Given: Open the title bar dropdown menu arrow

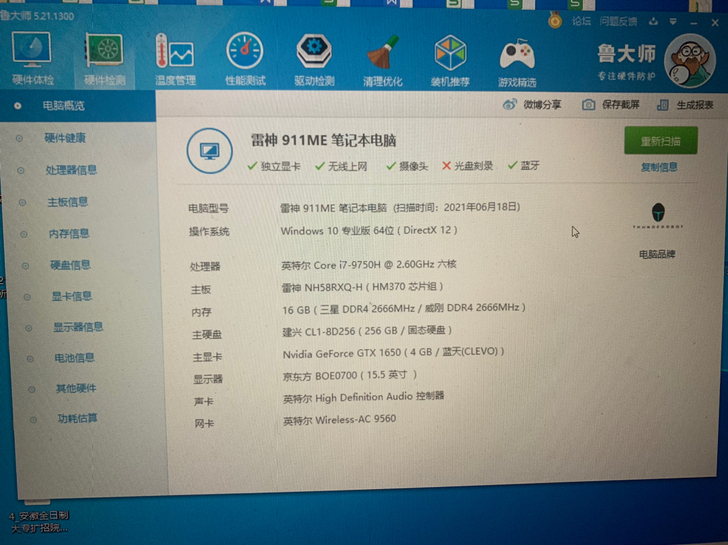Looking at the screenshot, I should [x=673, y=21].
